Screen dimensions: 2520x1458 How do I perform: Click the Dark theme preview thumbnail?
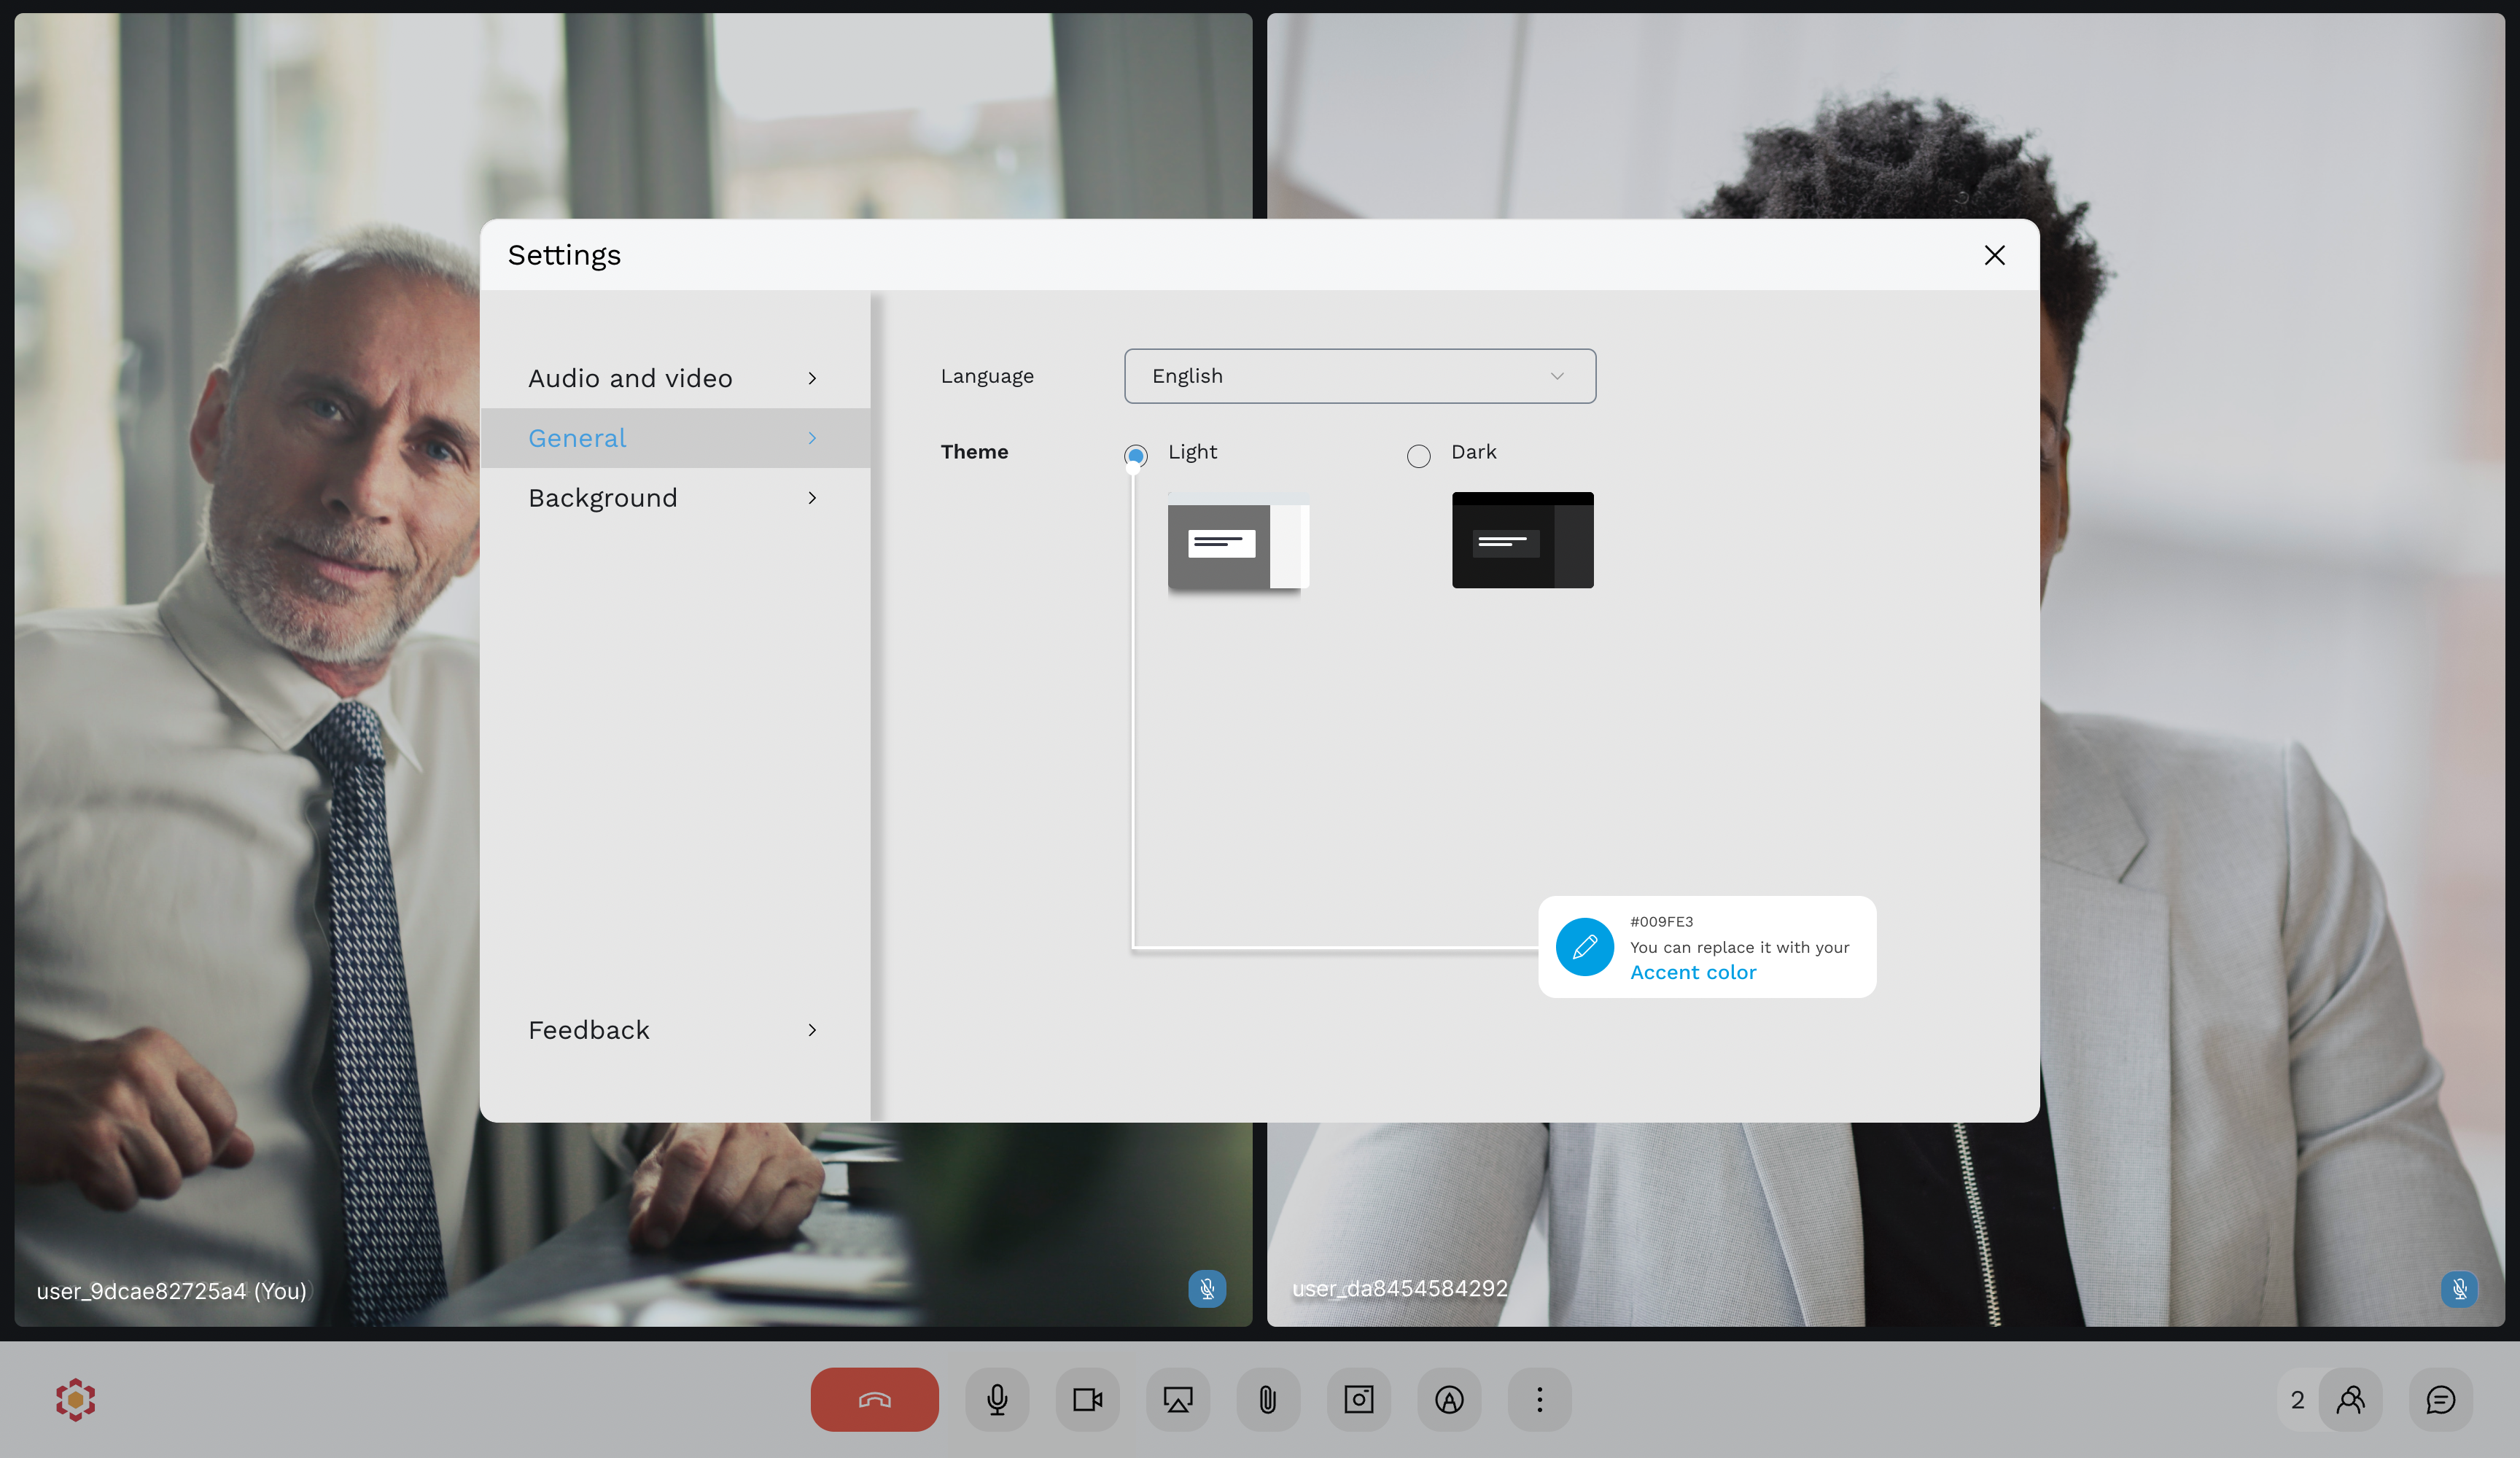(x=1523, y=540)
